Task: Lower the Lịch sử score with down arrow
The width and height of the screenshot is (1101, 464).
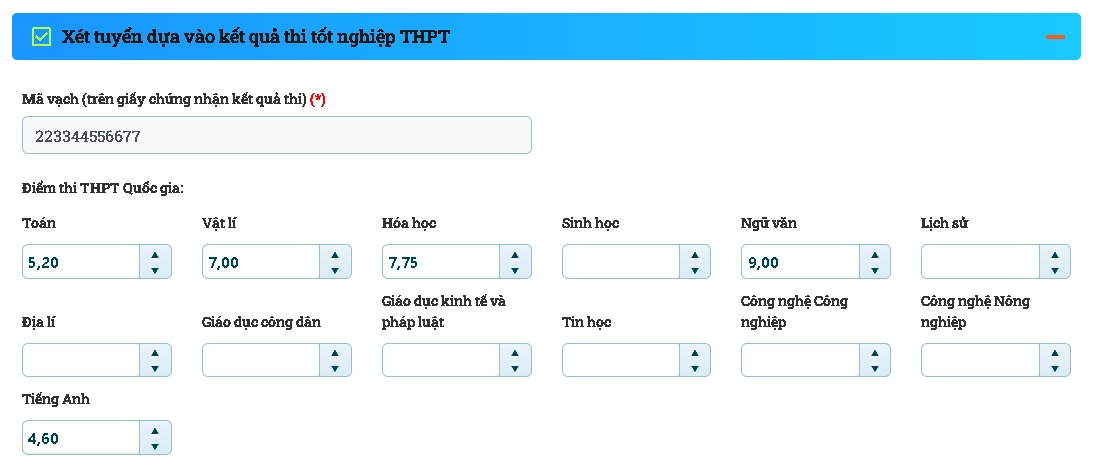Action: click(x=1054, y=270)
